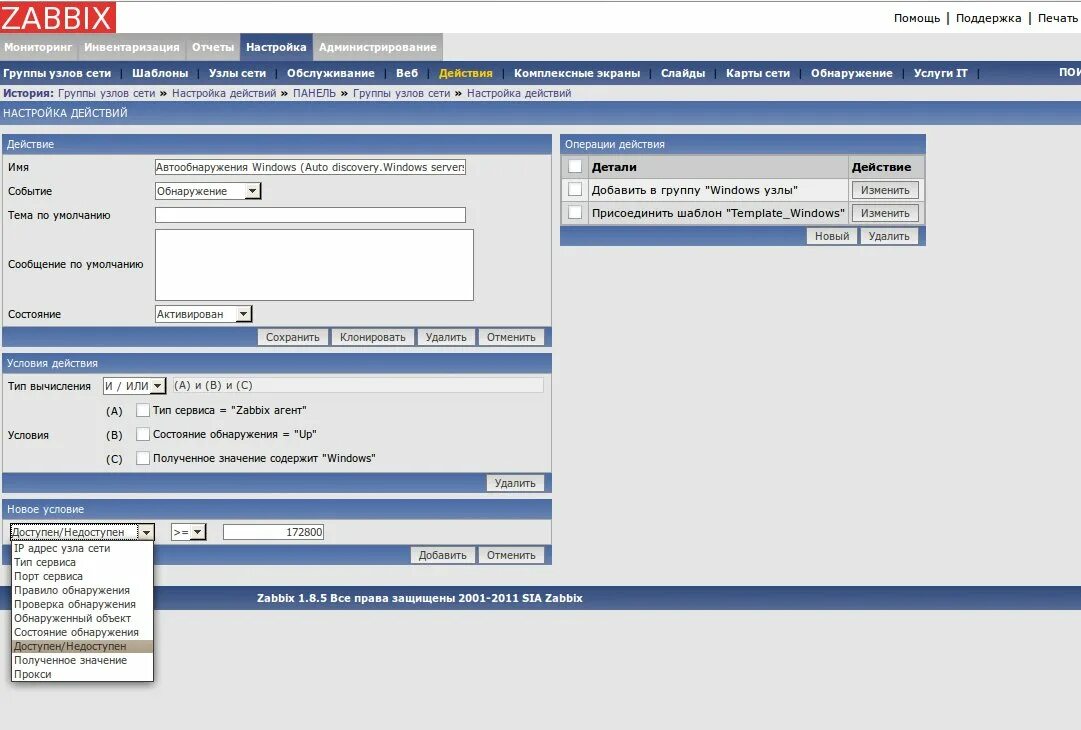Image resolution: width=1081 pixels, height=730 pixels.
Task: Select highlighted Доступен/Недоступен option in list
Action: click(82, 647)
